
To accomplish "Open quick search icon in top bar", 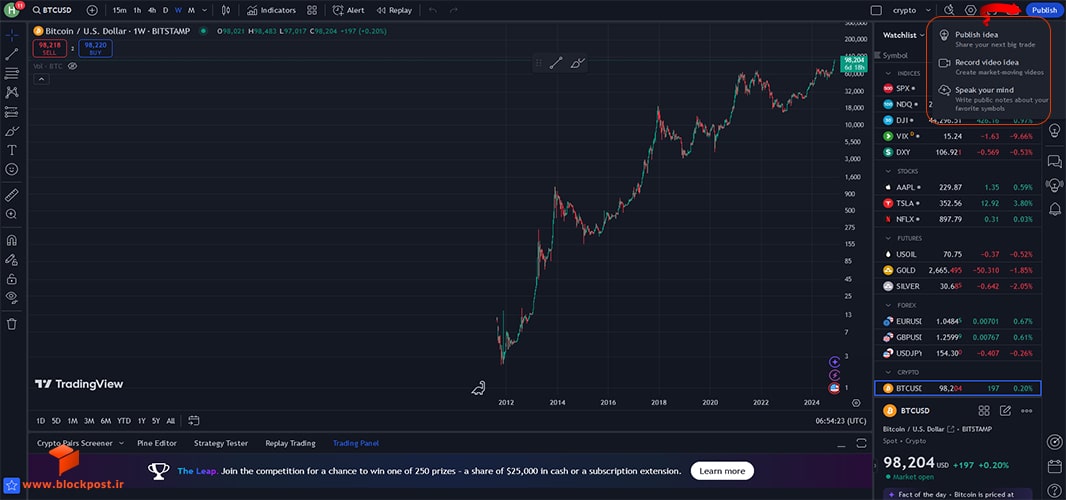I will click(x=950, y=10).
